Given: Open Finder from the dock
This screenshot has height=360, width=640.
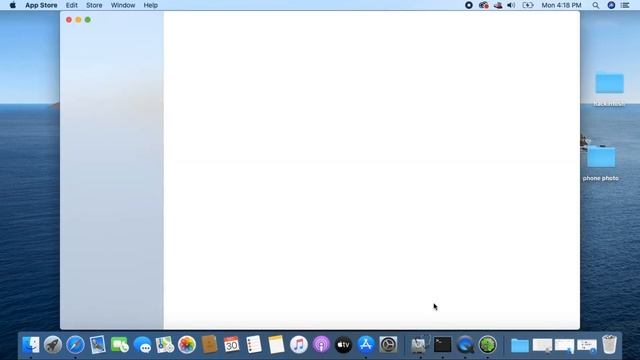Looking at the screenshot, I should (31, 345).
